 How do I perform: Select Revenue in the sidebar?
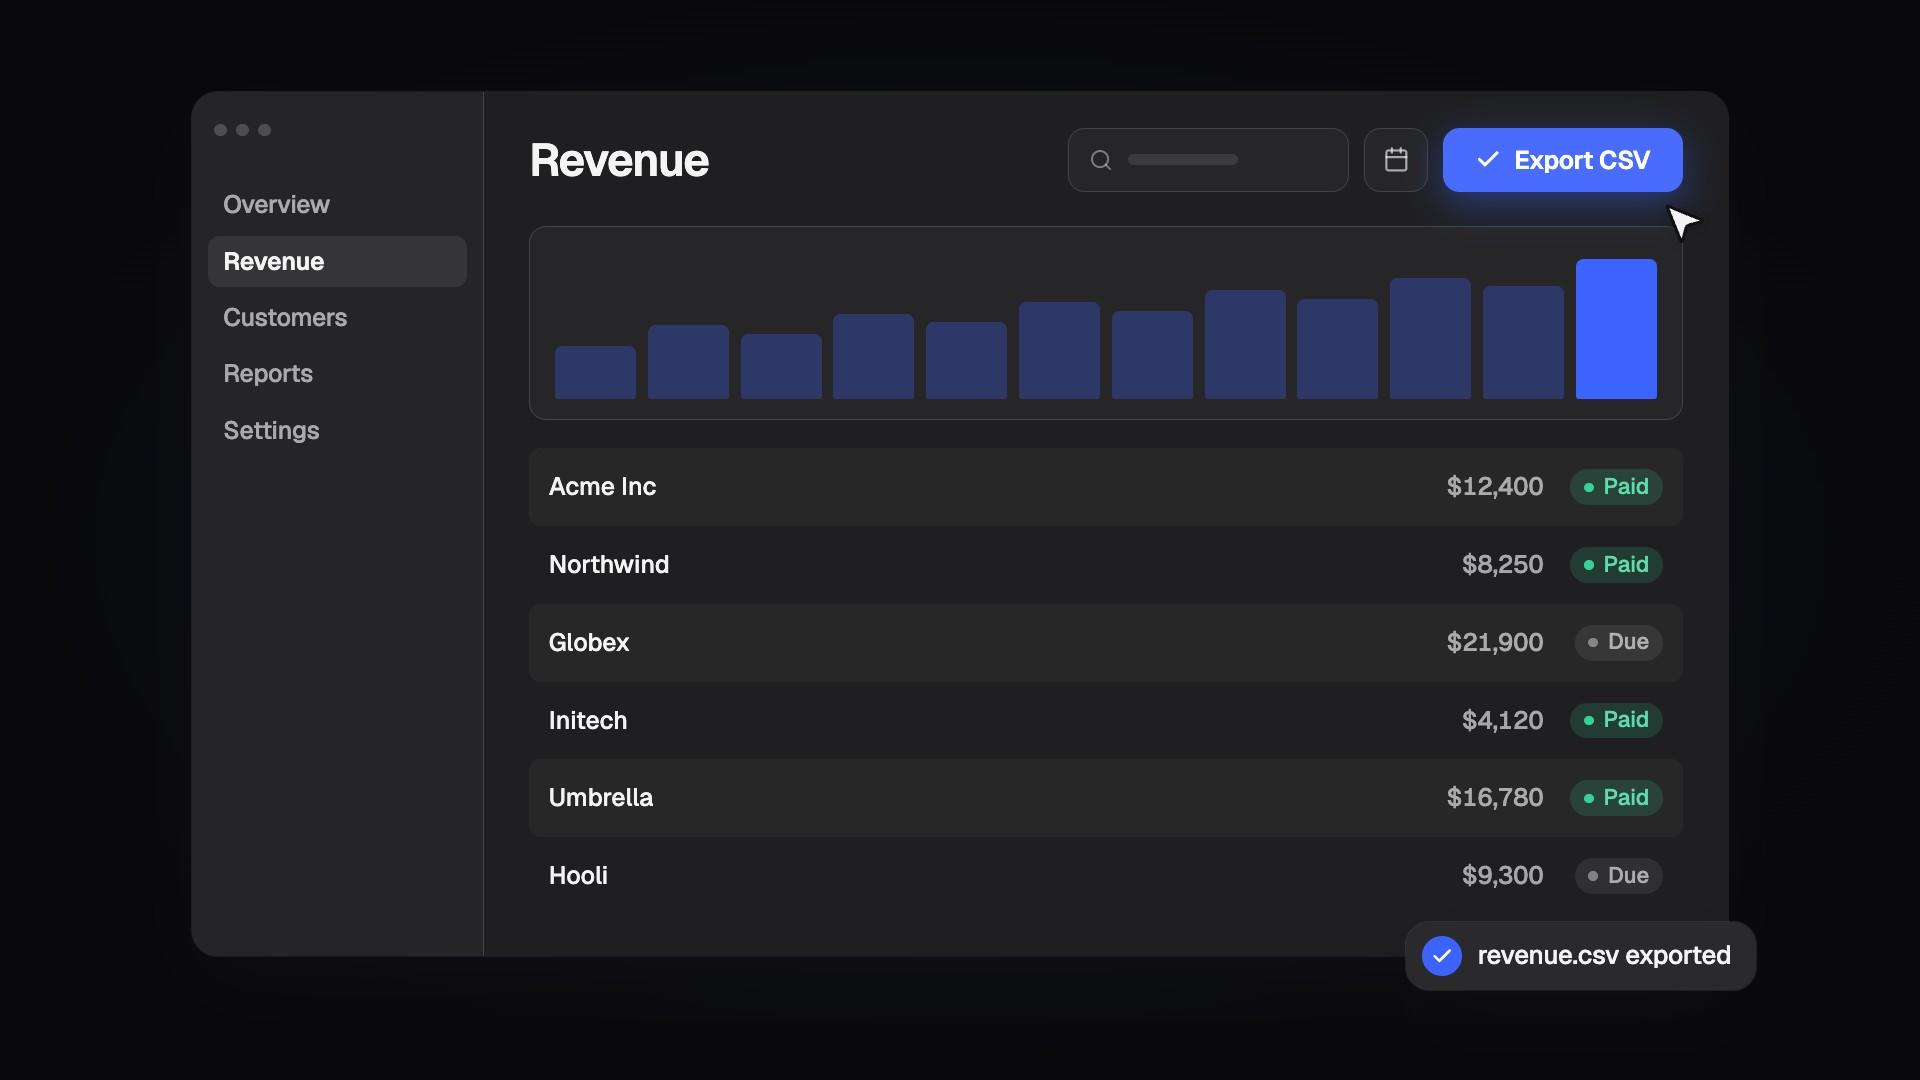337,261
